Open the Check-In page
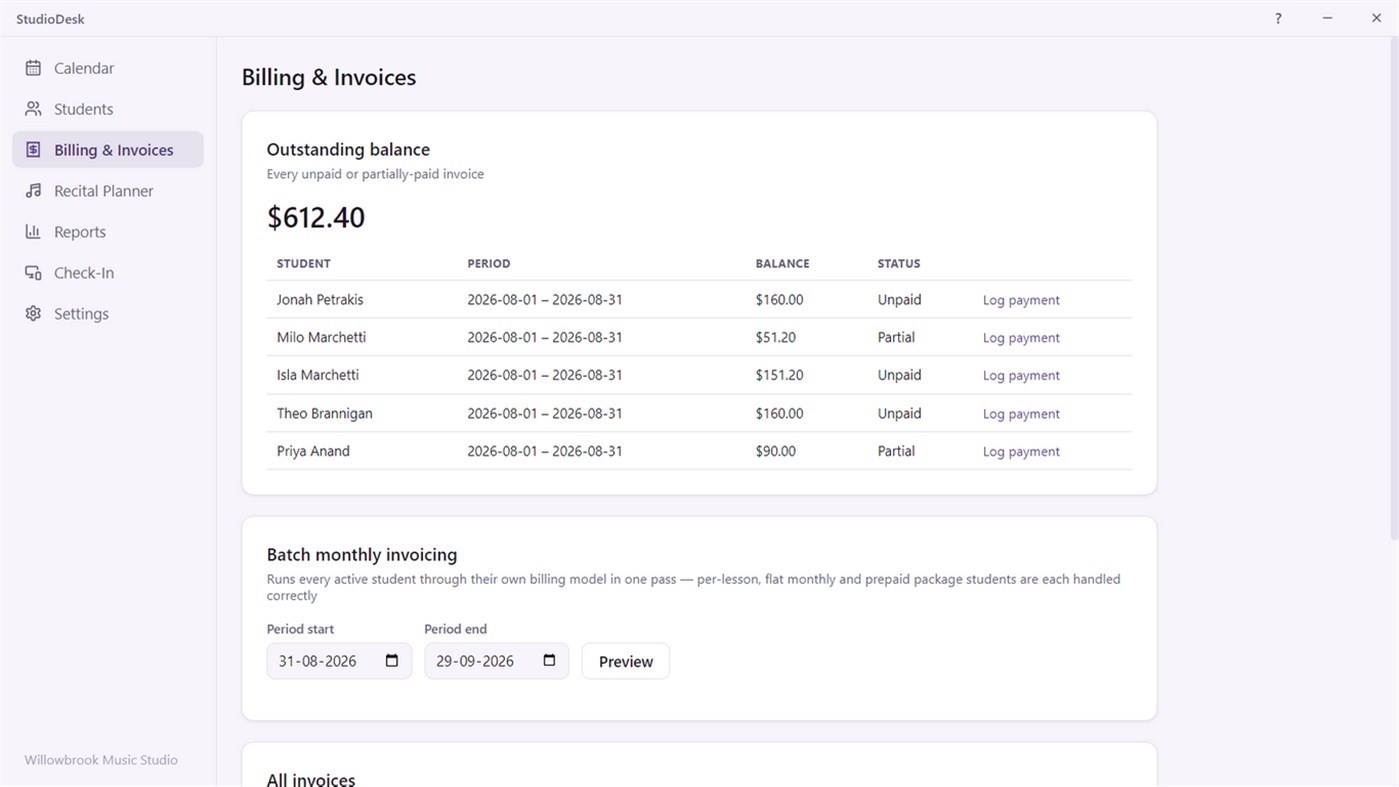This screenshot has width=1399, height=787. point(108,273)
